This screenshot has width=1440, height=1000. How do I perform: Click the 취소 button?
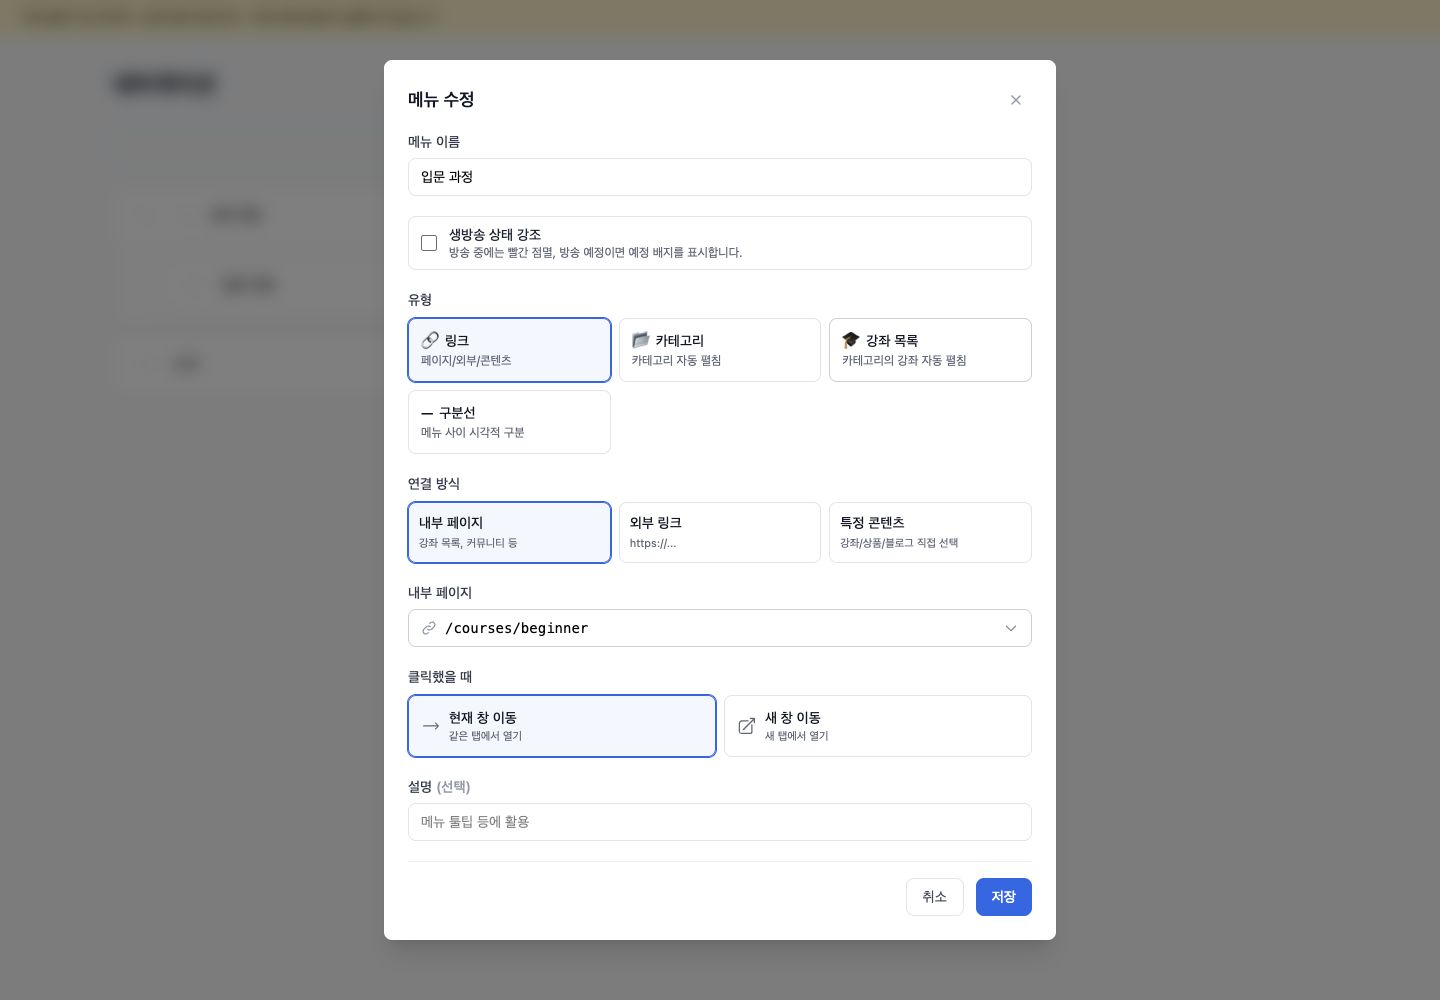934,897
